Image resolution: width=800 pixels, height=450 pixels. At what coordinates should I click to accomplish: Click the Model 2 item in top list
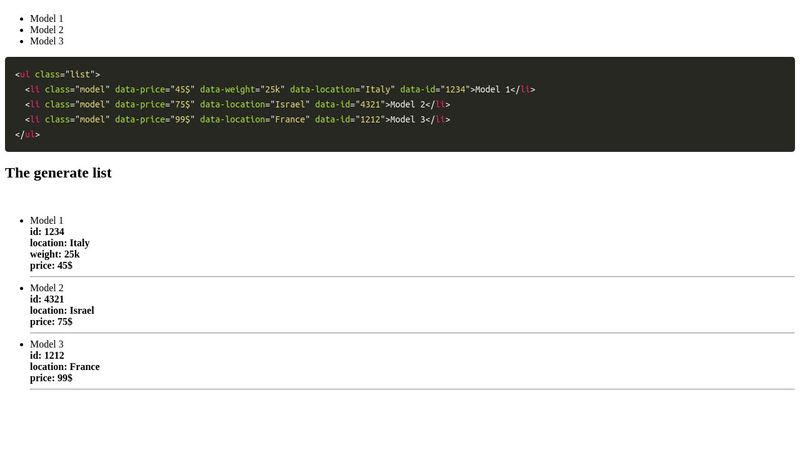click(46, 30)
